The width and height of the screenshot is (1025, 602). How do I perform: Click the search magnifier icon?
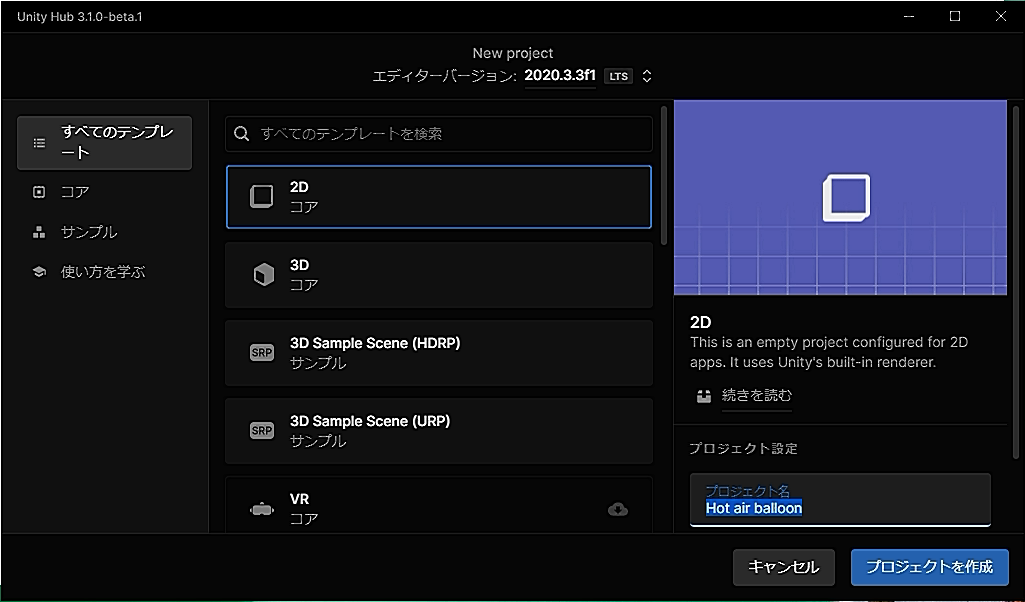(x=242, y=133)
